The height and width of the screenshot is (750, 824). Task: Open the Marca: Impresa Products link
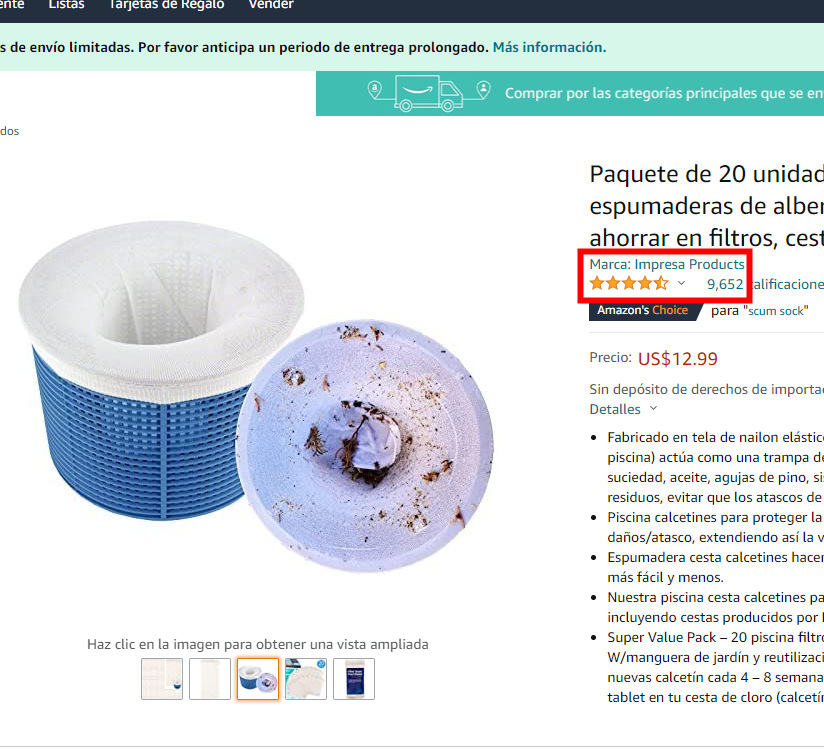click(667, 264)
